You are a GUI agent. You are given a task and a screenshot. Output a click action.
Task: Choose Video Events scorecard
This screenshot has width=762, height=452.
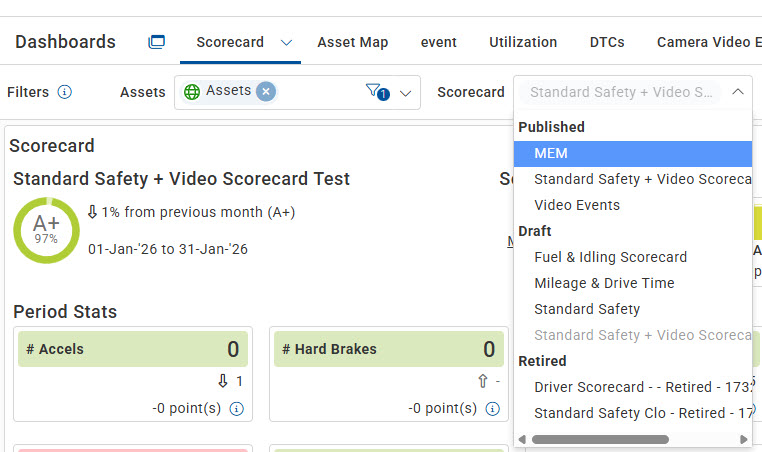633,205
